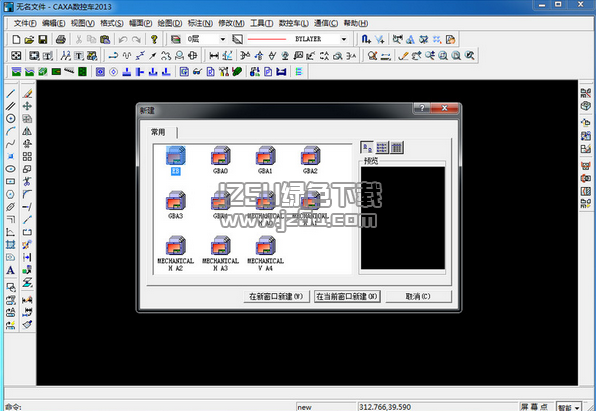Open the 帮助(H) menu

pyautogui.click(x=356, y=23)
